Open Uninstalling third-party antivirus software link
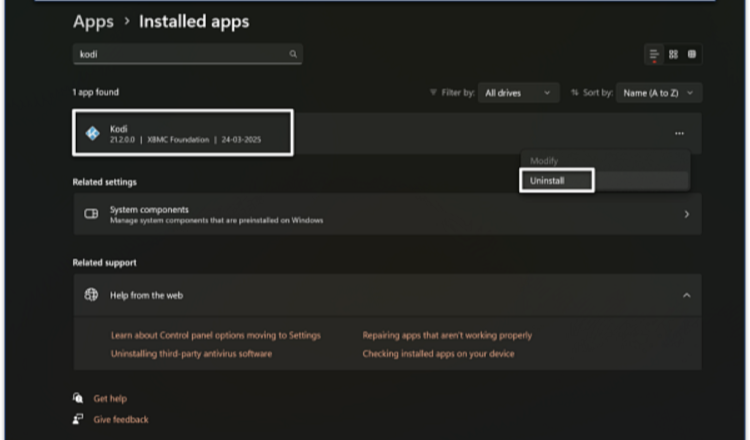Viewport: 750px width, 440px height. [x=191, y=354]
